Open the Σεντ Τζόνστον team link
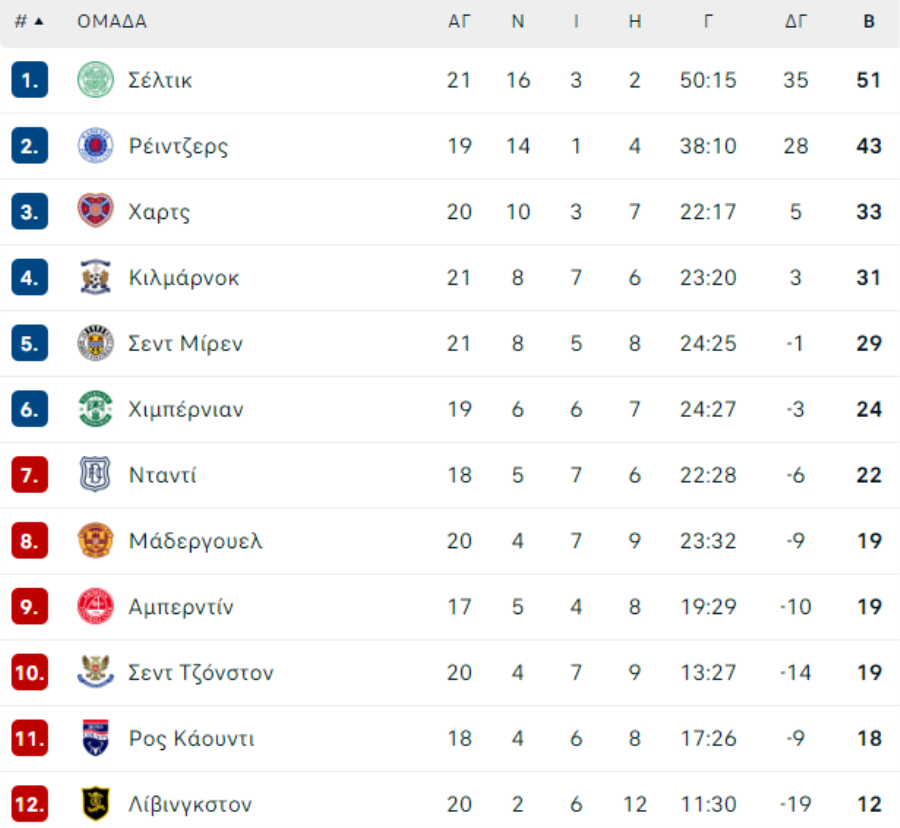Screen dimensions: 900x828 point(201,672)
